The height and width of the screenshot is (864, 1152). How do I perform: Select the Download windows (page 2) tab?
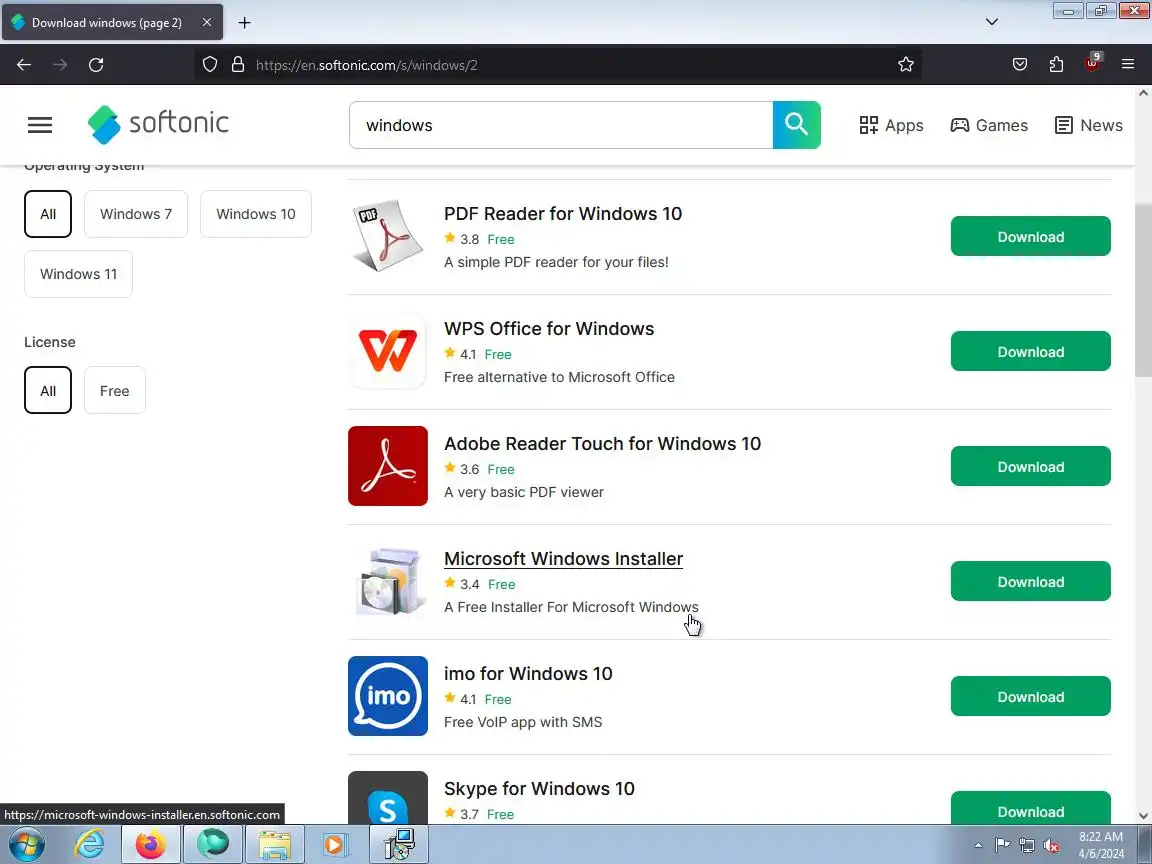pos(107,23)
